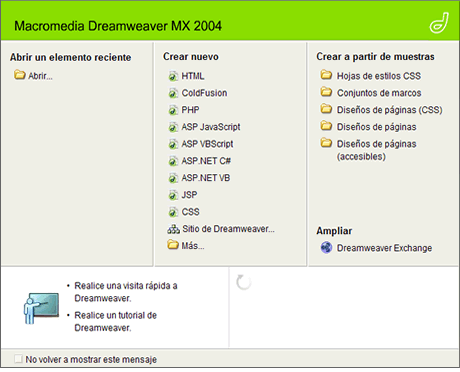
Task: Click the Abrir un elemento reciente heading
Action: [70, 57]
